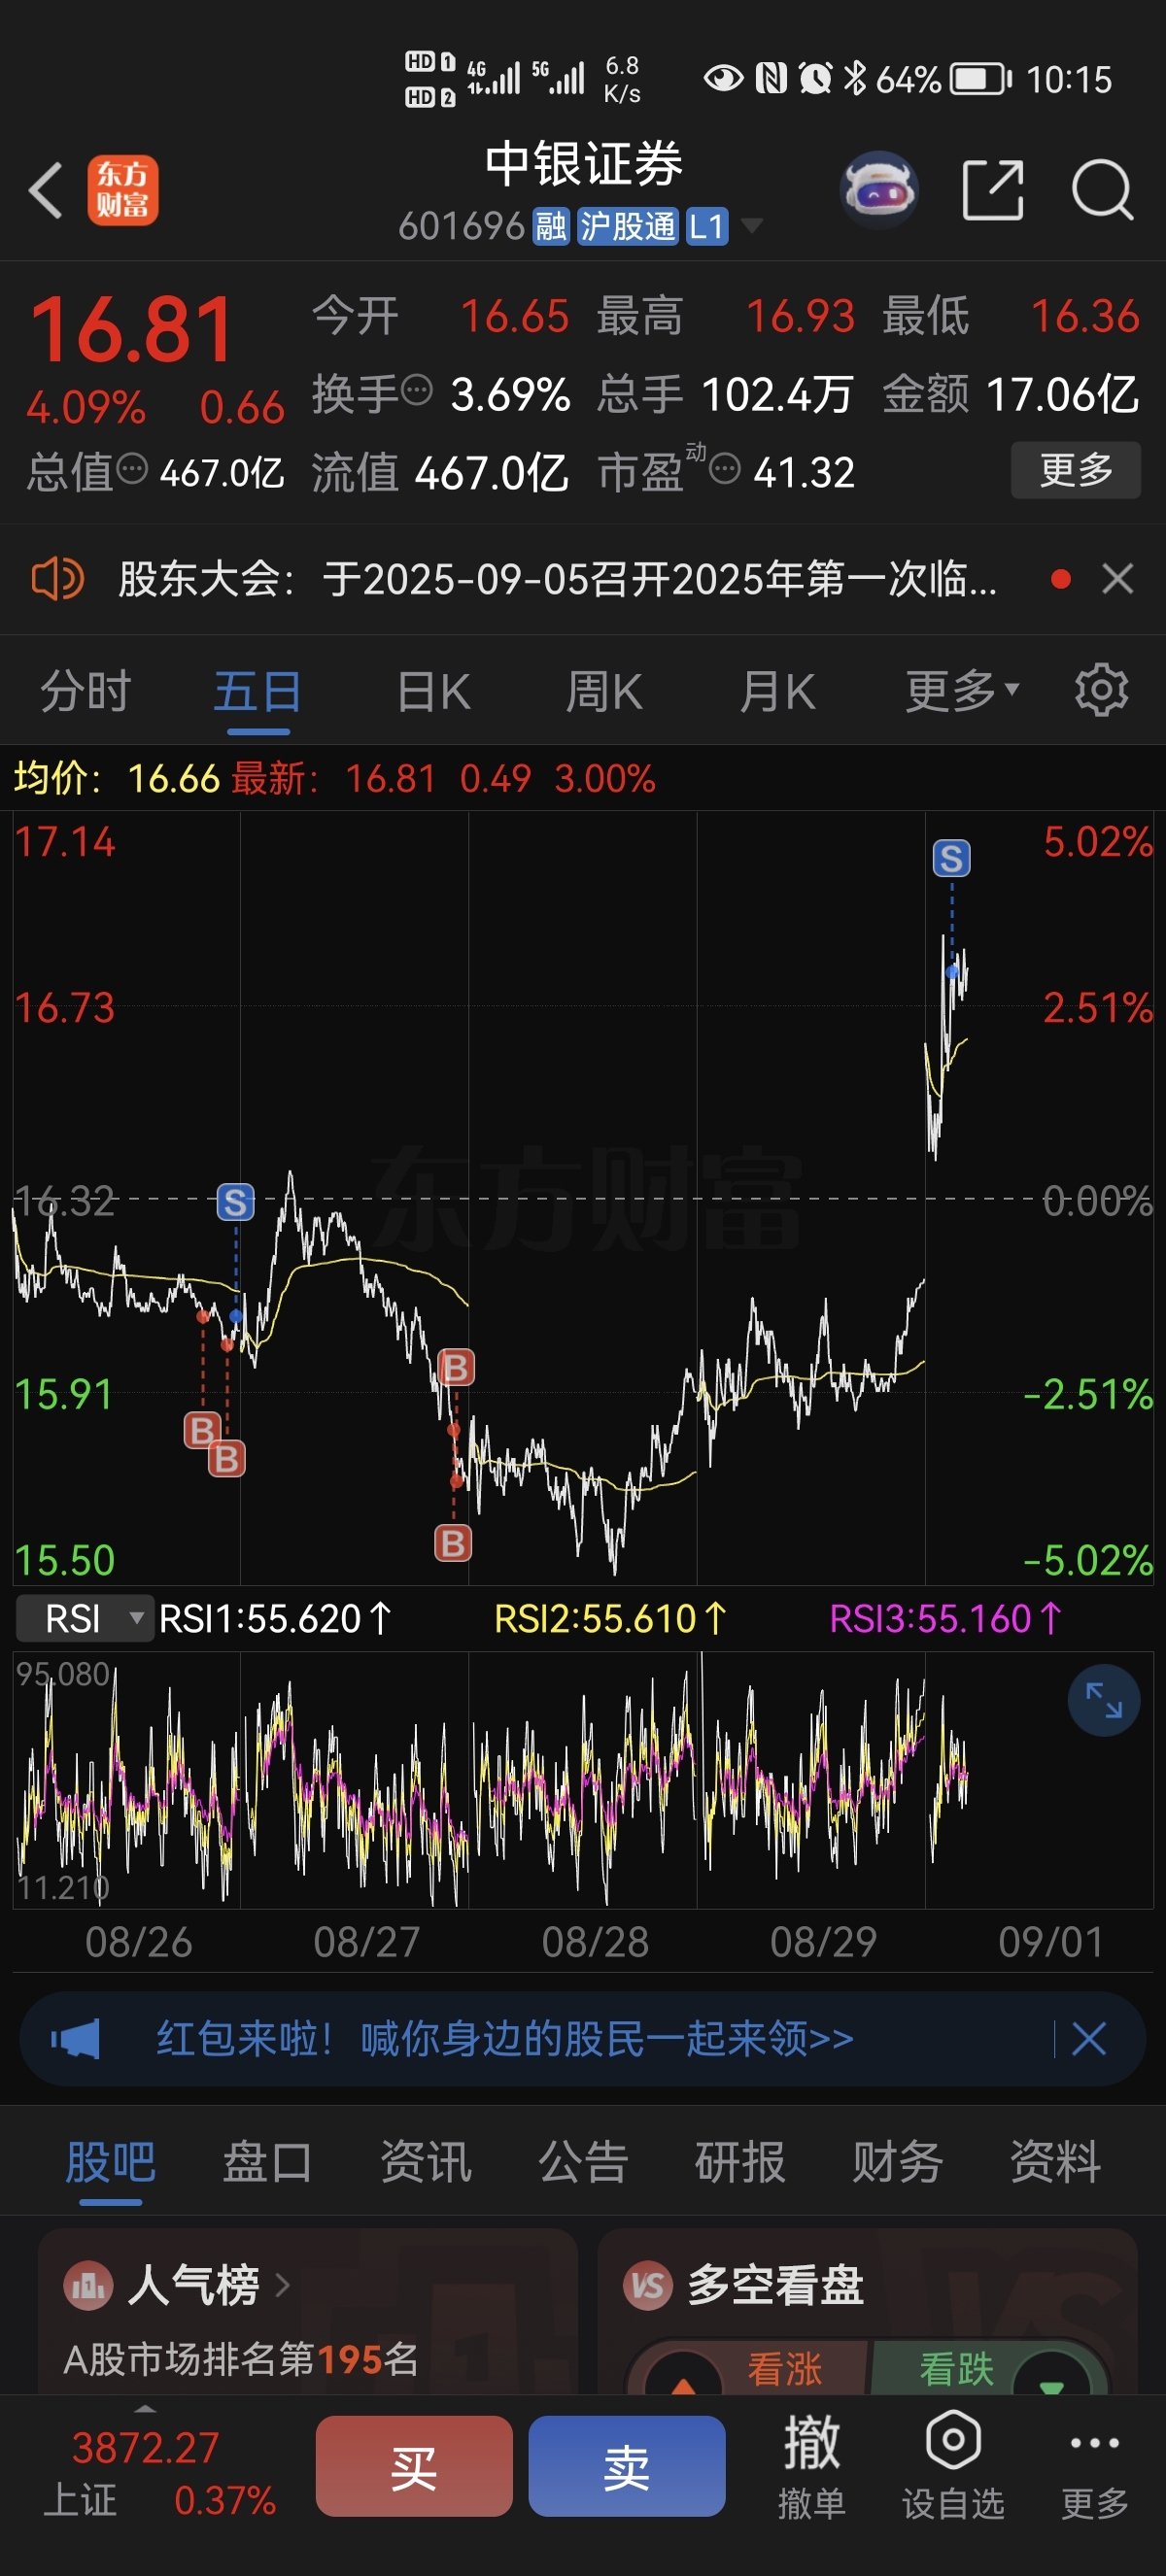Tap the 人气榜 chart icon
Viewport: 1166px width, 2576px height.
click(x=88, y=2285)
